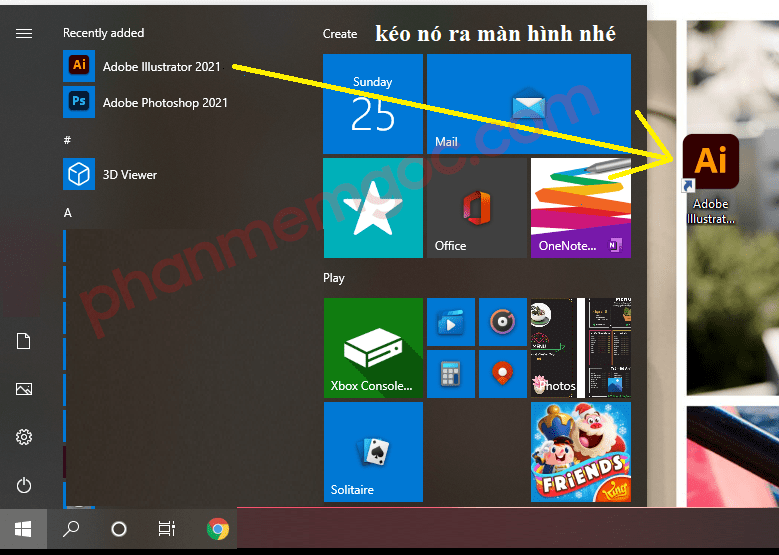
Task: Open the Groove Music small tile
Action: point(502,322)
